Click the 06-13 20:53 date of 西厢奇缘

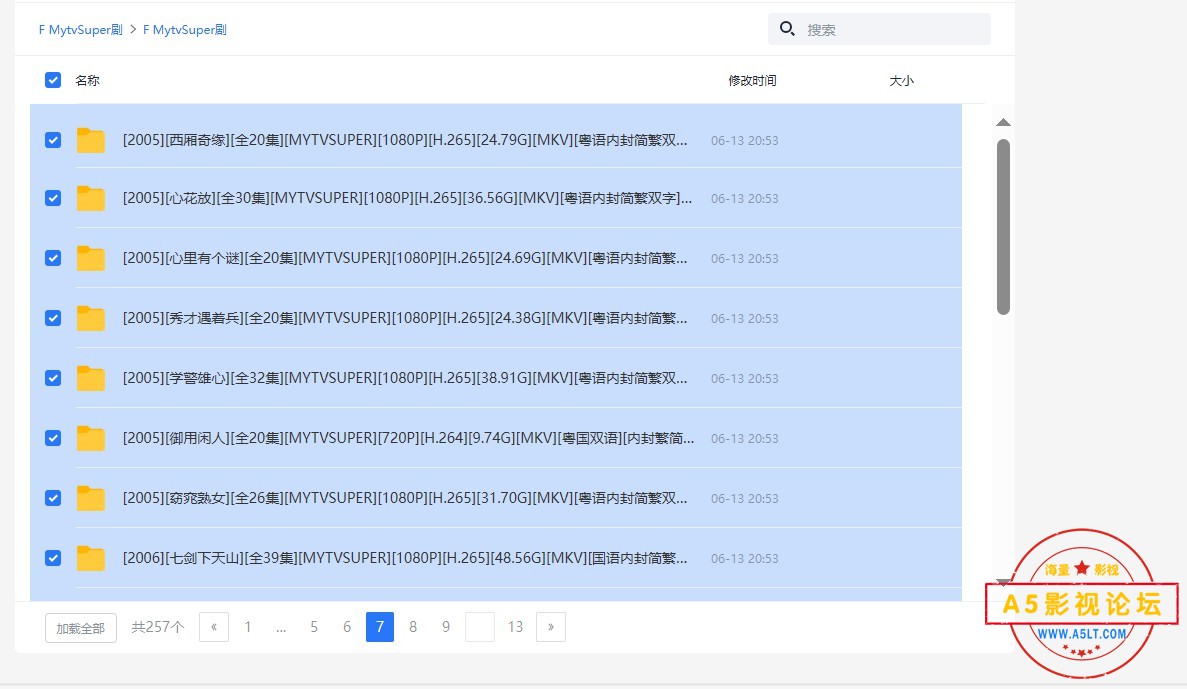[744, 140]
